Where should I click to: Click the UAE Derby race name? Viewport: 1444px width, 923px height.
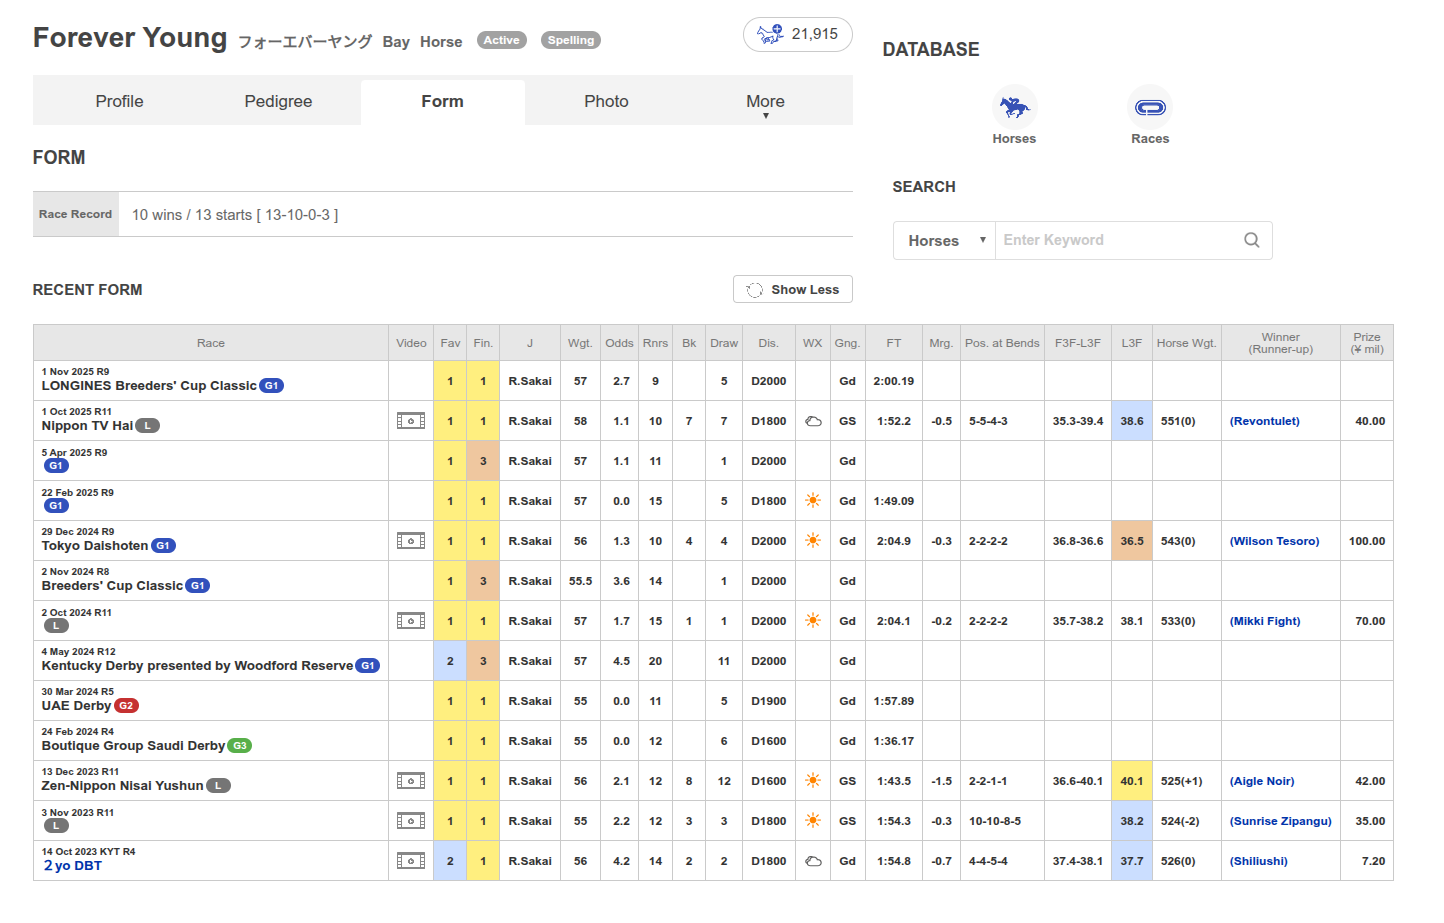(76, 706)
